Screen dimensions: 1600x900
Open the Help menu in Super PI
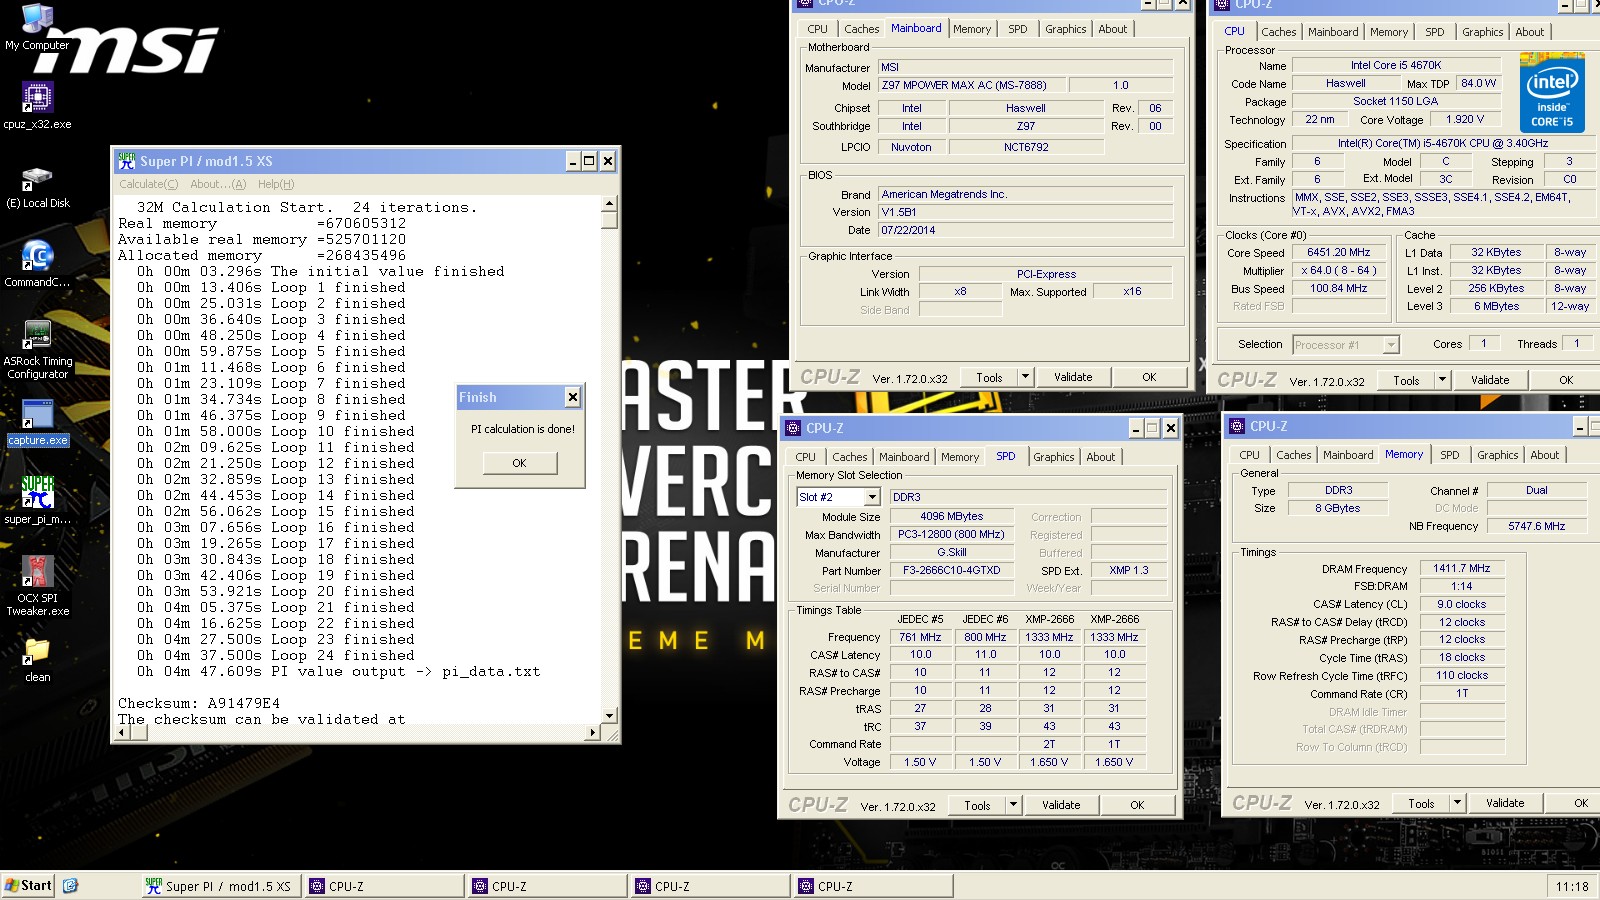(276, 184)
